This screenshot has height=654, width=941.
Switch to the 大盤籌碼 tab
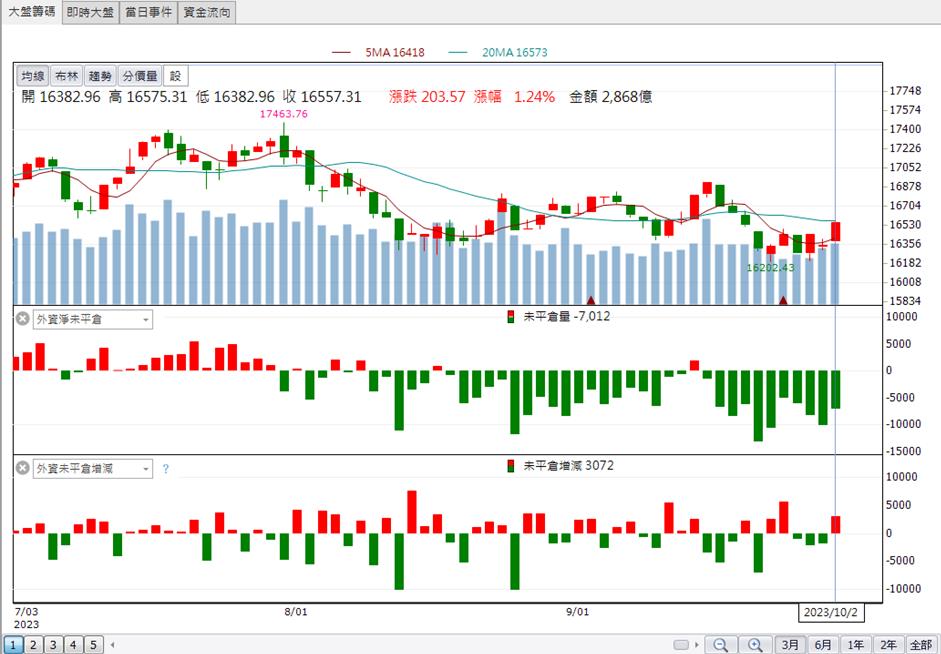31,11
